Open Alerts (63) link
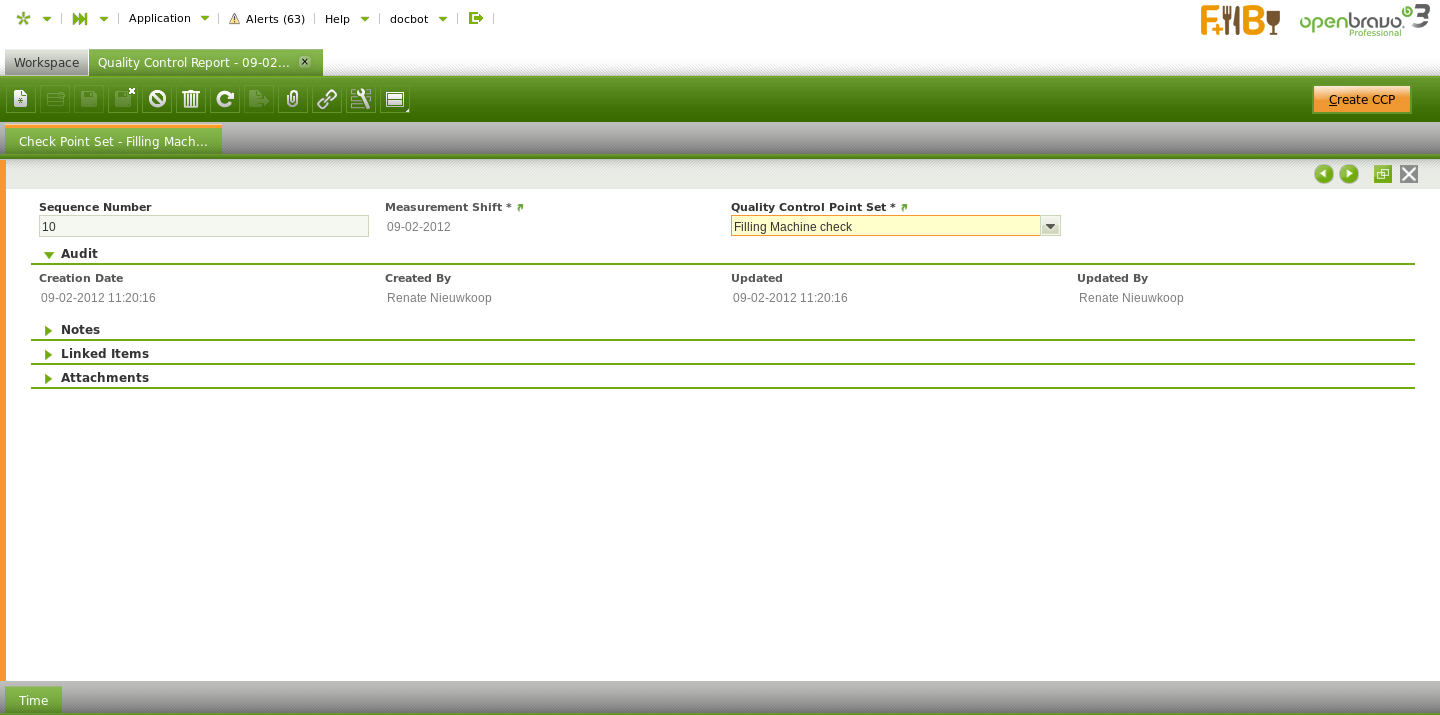The height and width of the screenshot is (715, 1440). click(267, 19)
